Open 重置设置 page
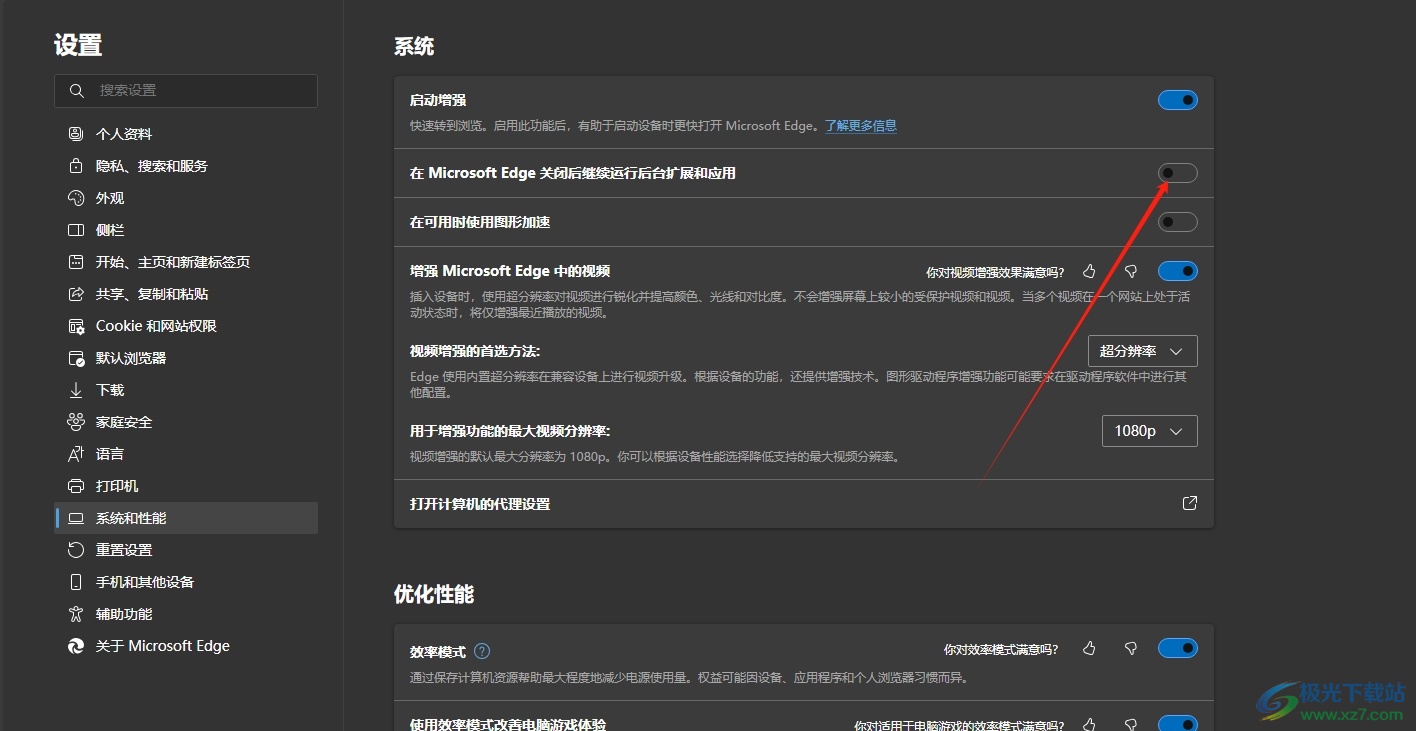This screenshot has width=1416, height=731. tap(186, 550)
